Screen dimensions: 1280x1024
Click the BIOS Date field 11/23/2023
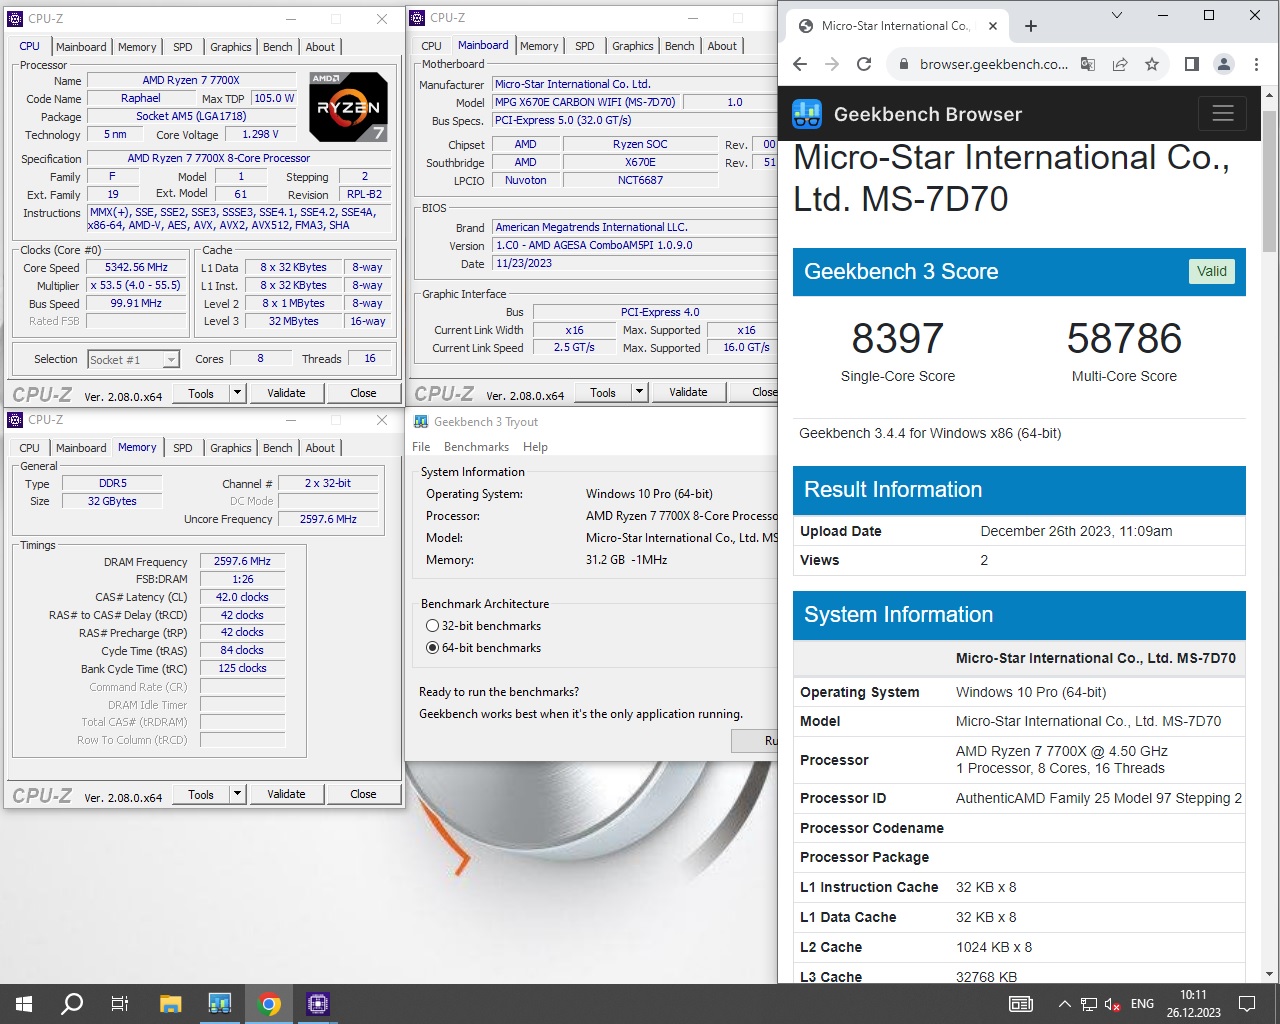[x=635, y=264]
